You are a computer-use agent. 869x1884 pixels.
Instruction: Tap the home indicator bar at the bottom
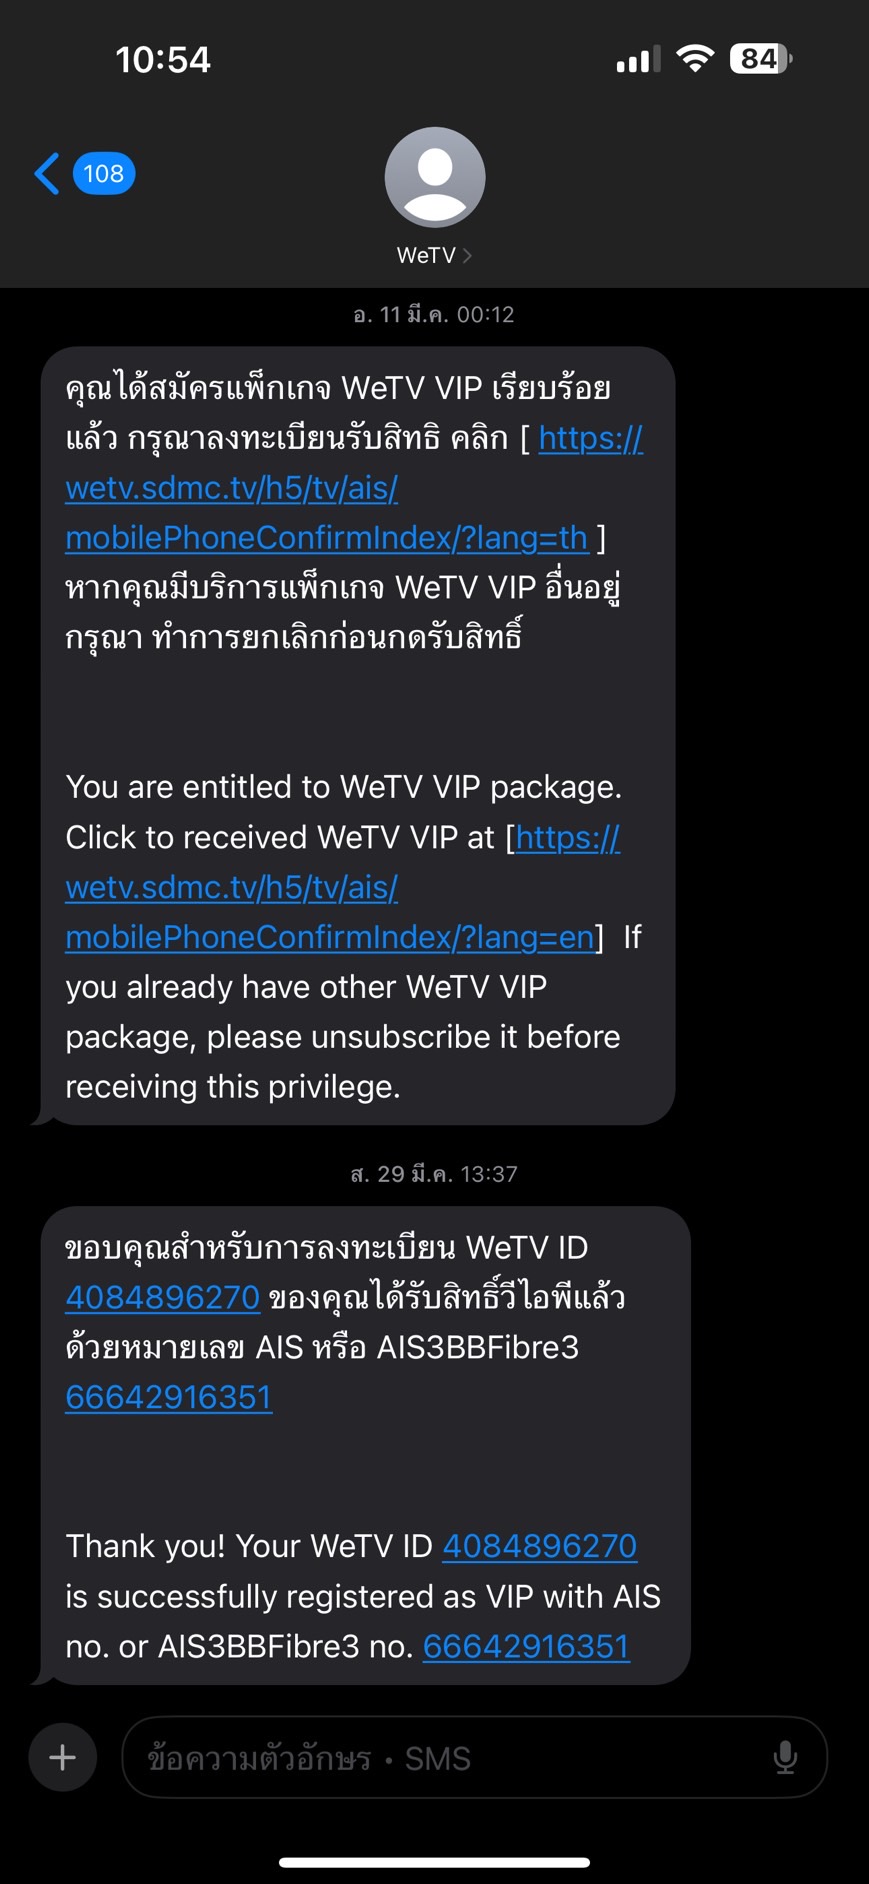pyautogui.click(x=435, y=1862)
